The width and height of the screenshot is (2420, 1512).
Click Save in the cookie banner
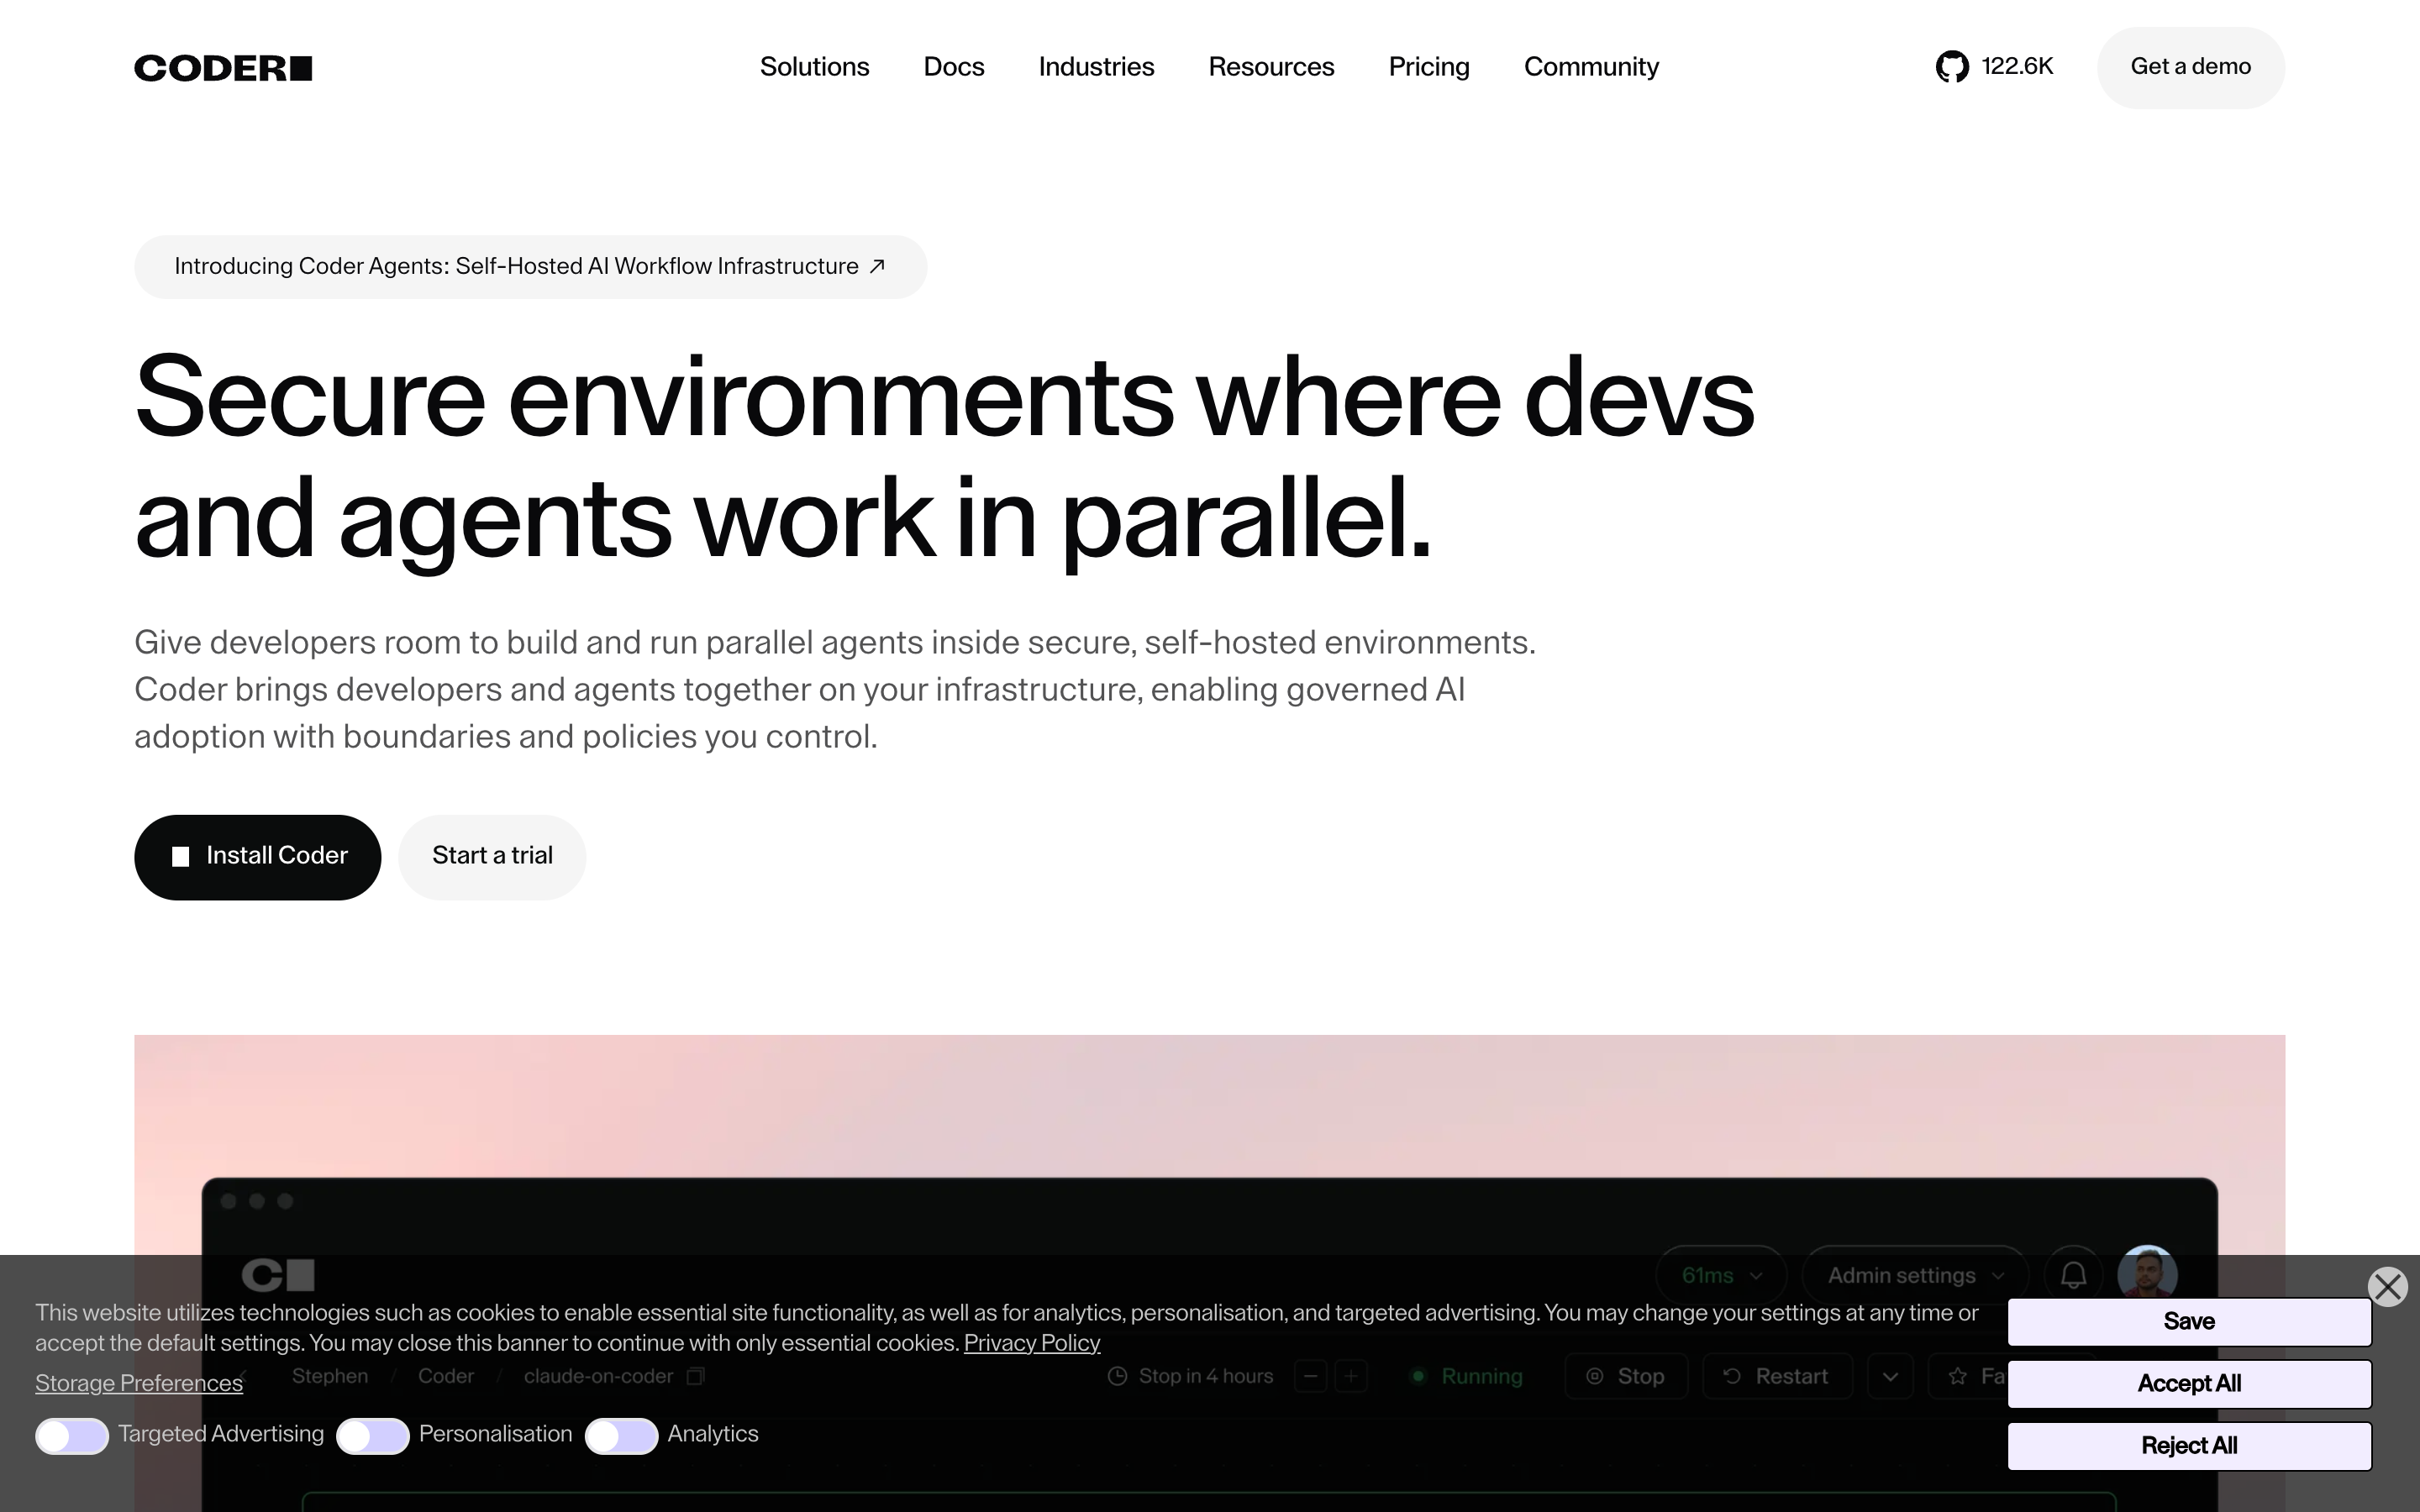(x=2189, y=1321)
